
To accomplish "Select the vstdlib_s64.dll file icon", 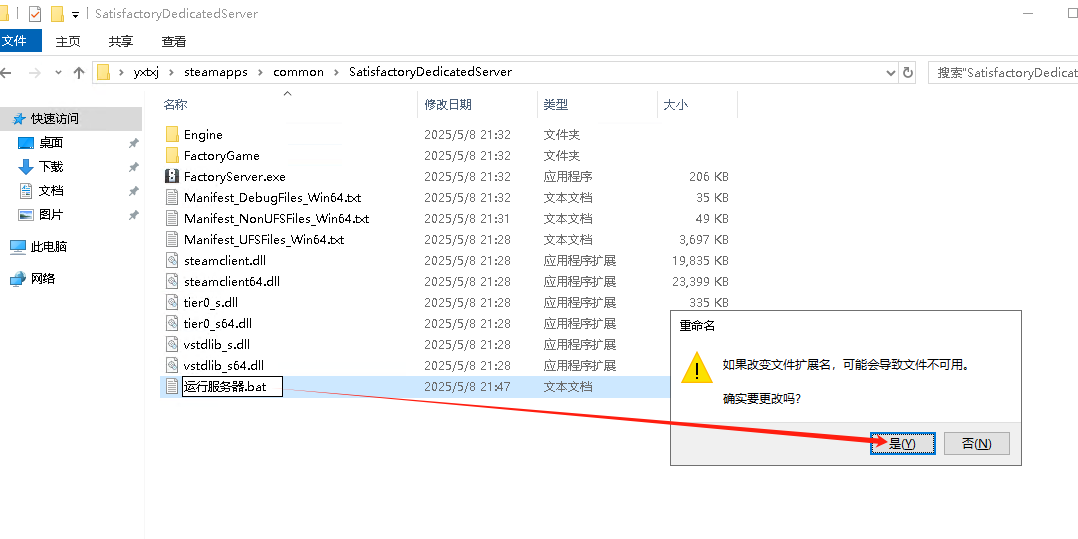I will [x=172, y=366].
